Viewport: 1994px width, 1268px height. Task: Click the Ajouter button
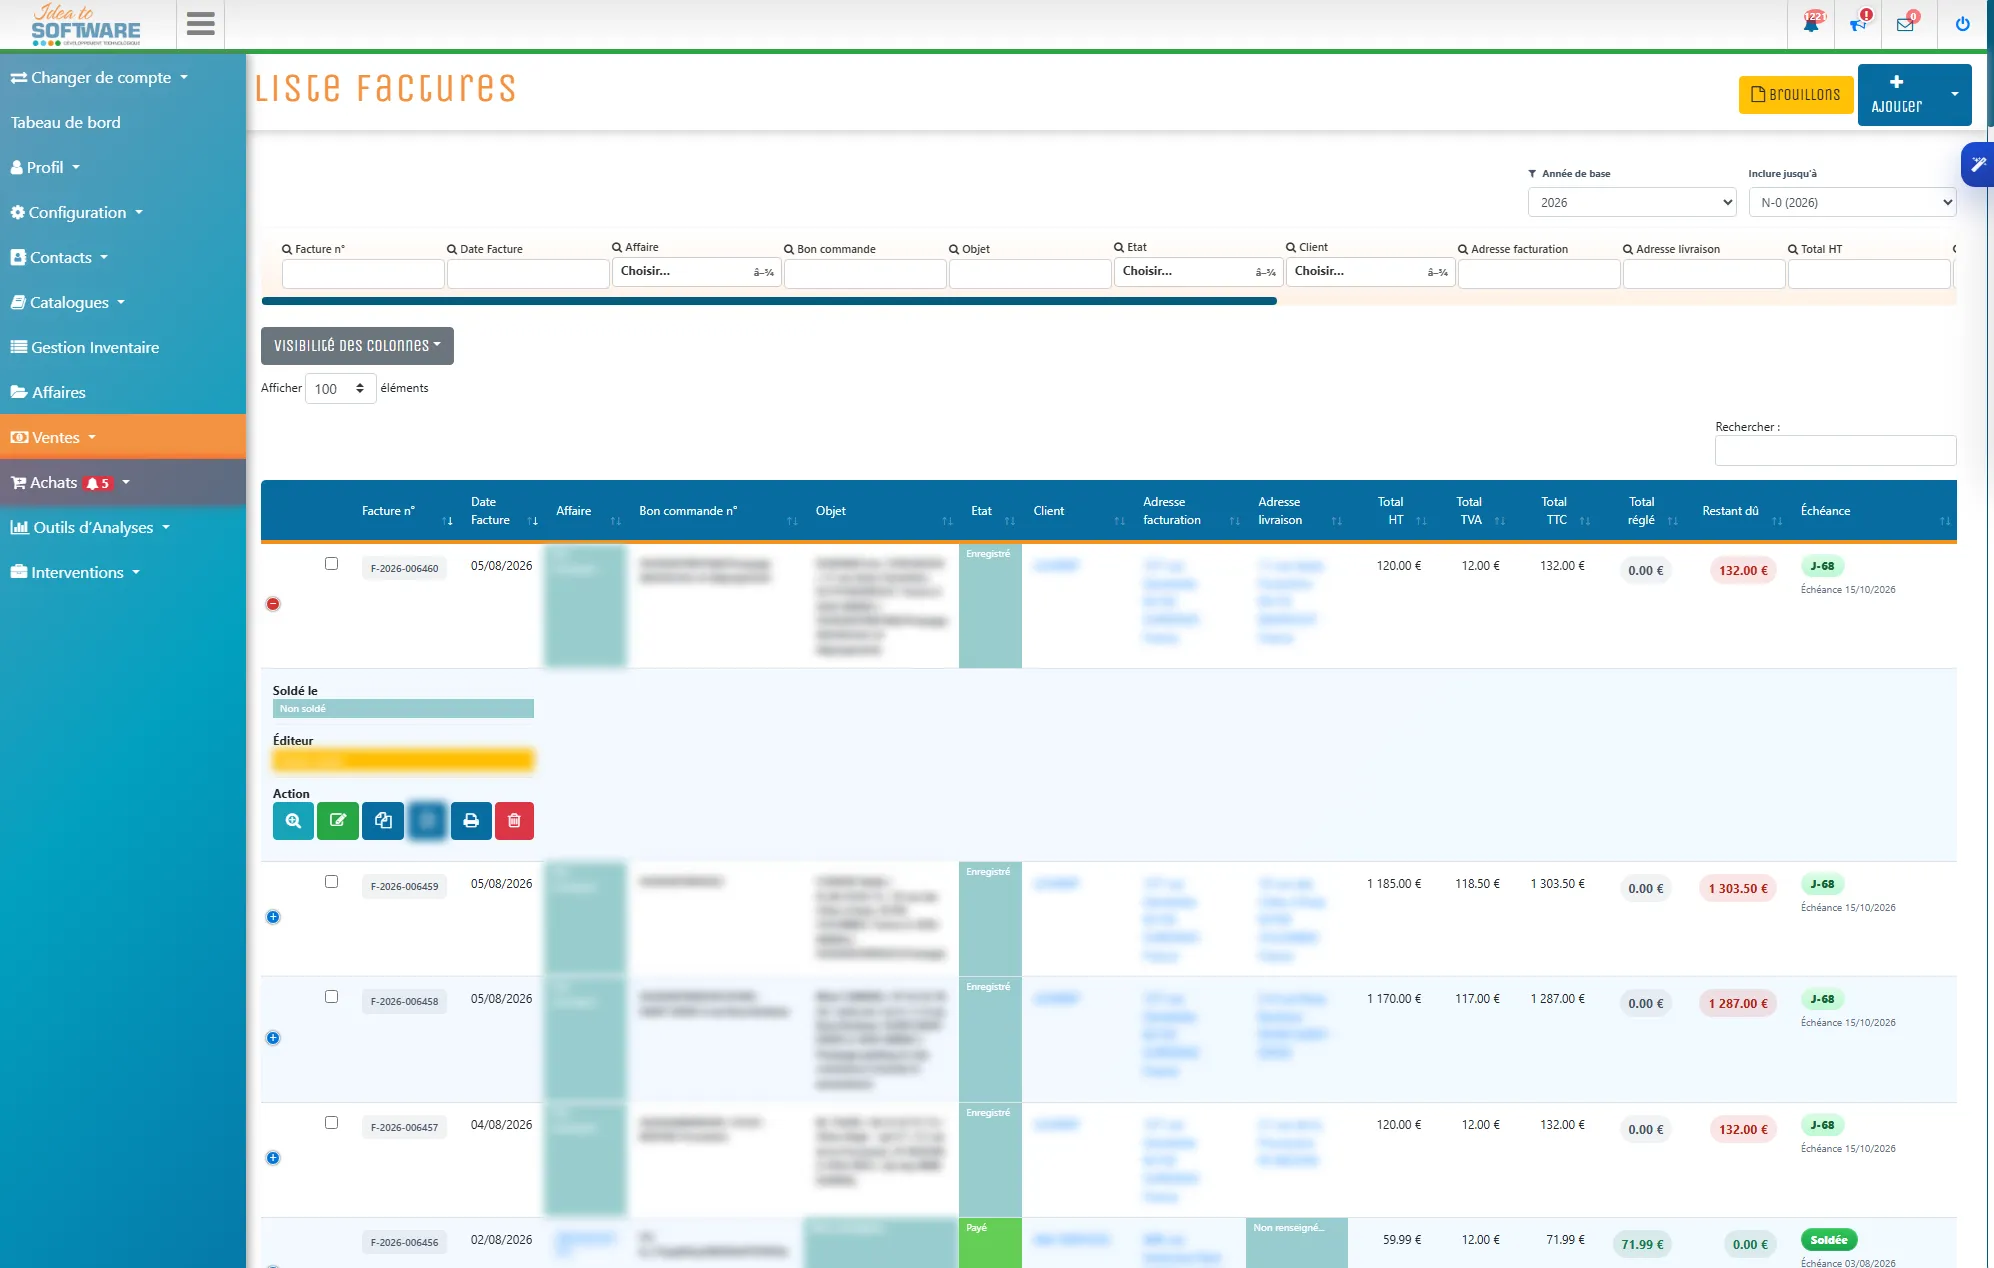click(1897, 95)
